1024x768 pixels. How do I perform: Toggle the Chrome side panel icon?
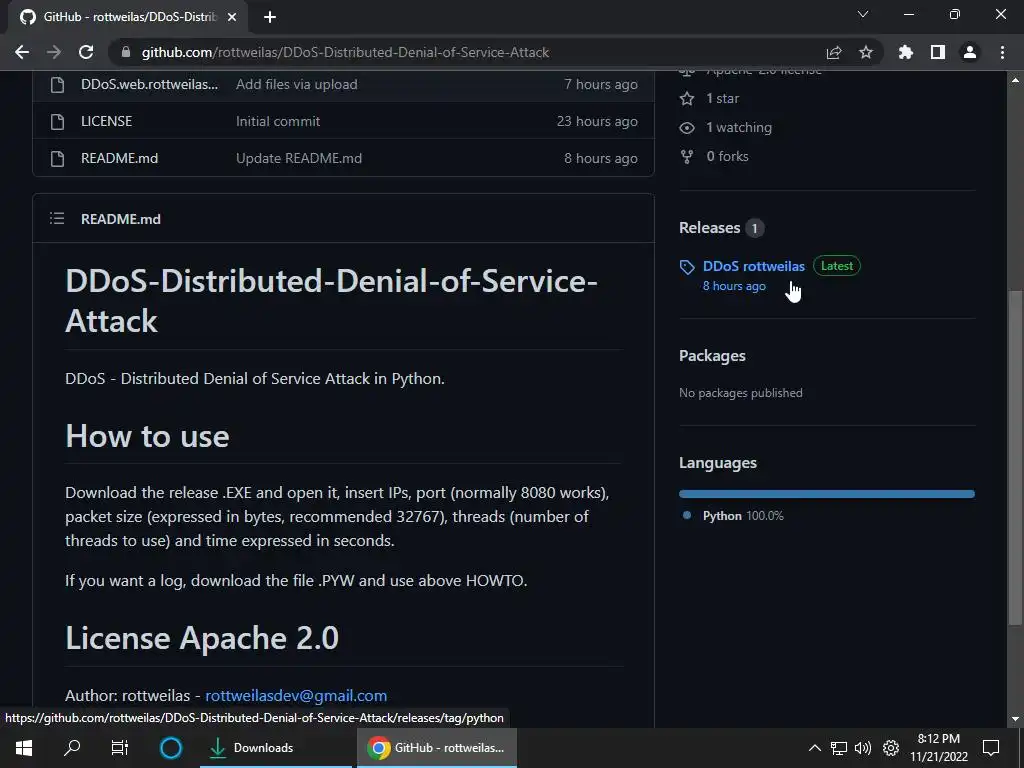tap(937, 52)
